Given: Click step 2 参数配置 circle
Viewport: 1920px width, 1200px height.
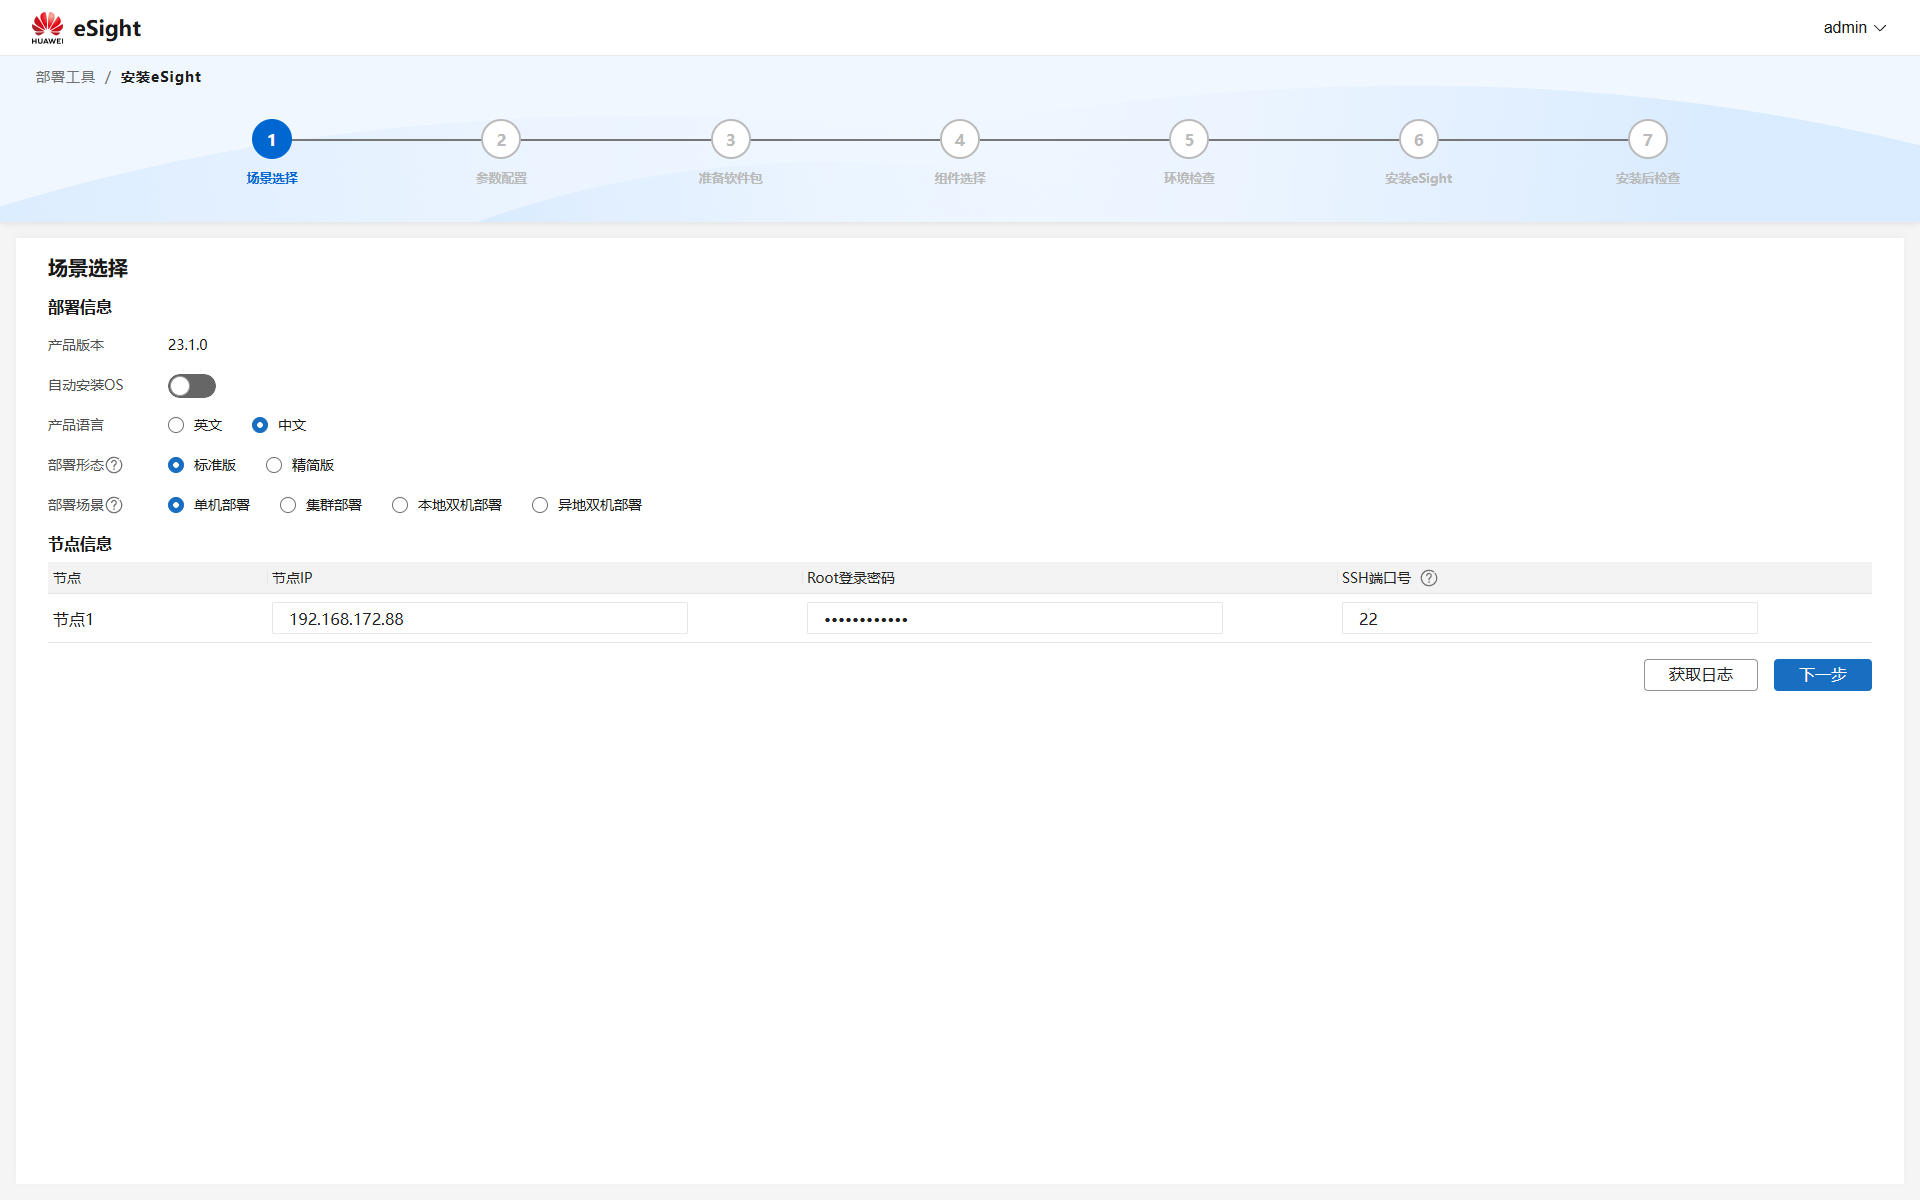Looking at the screenshot, I should tap(501, 140).
